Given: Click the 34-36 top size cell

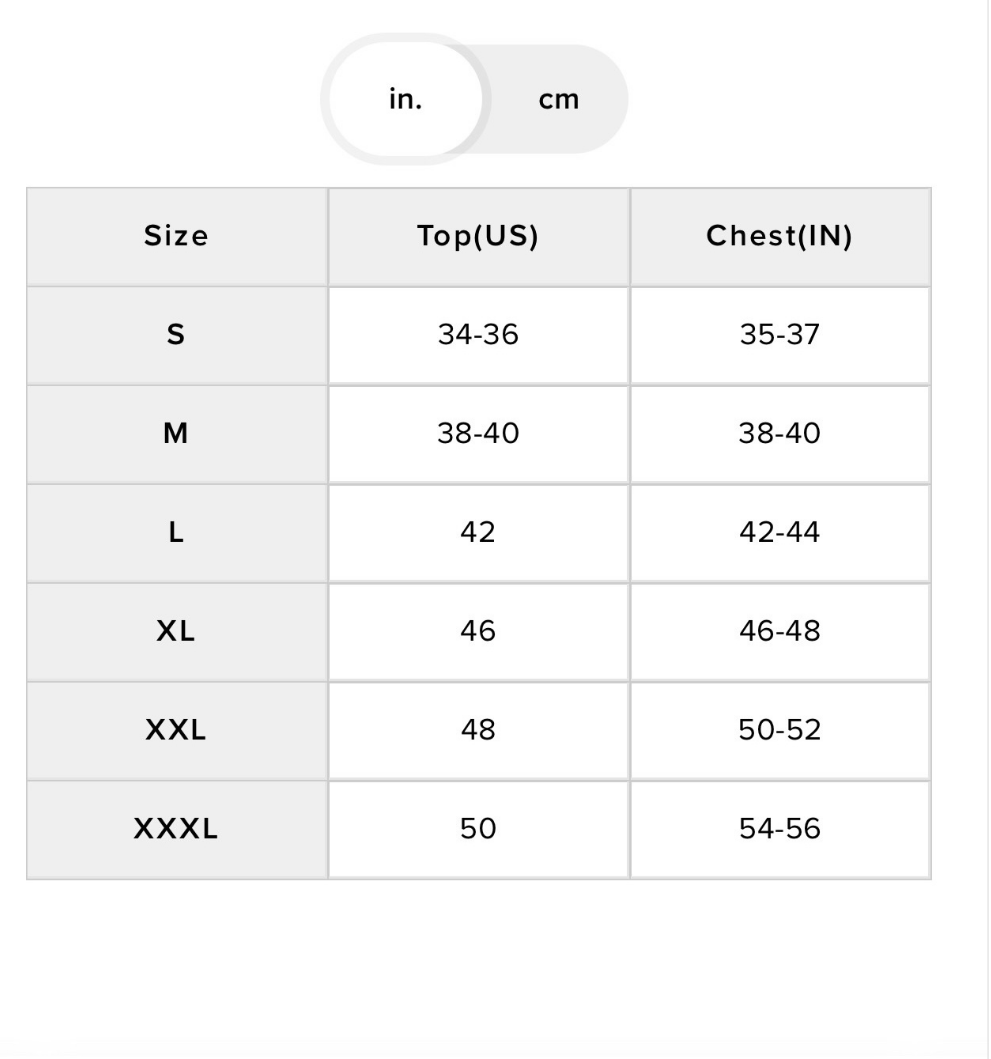Looking at the screenshot, I should pyautogui.click(x=478, y=335).
